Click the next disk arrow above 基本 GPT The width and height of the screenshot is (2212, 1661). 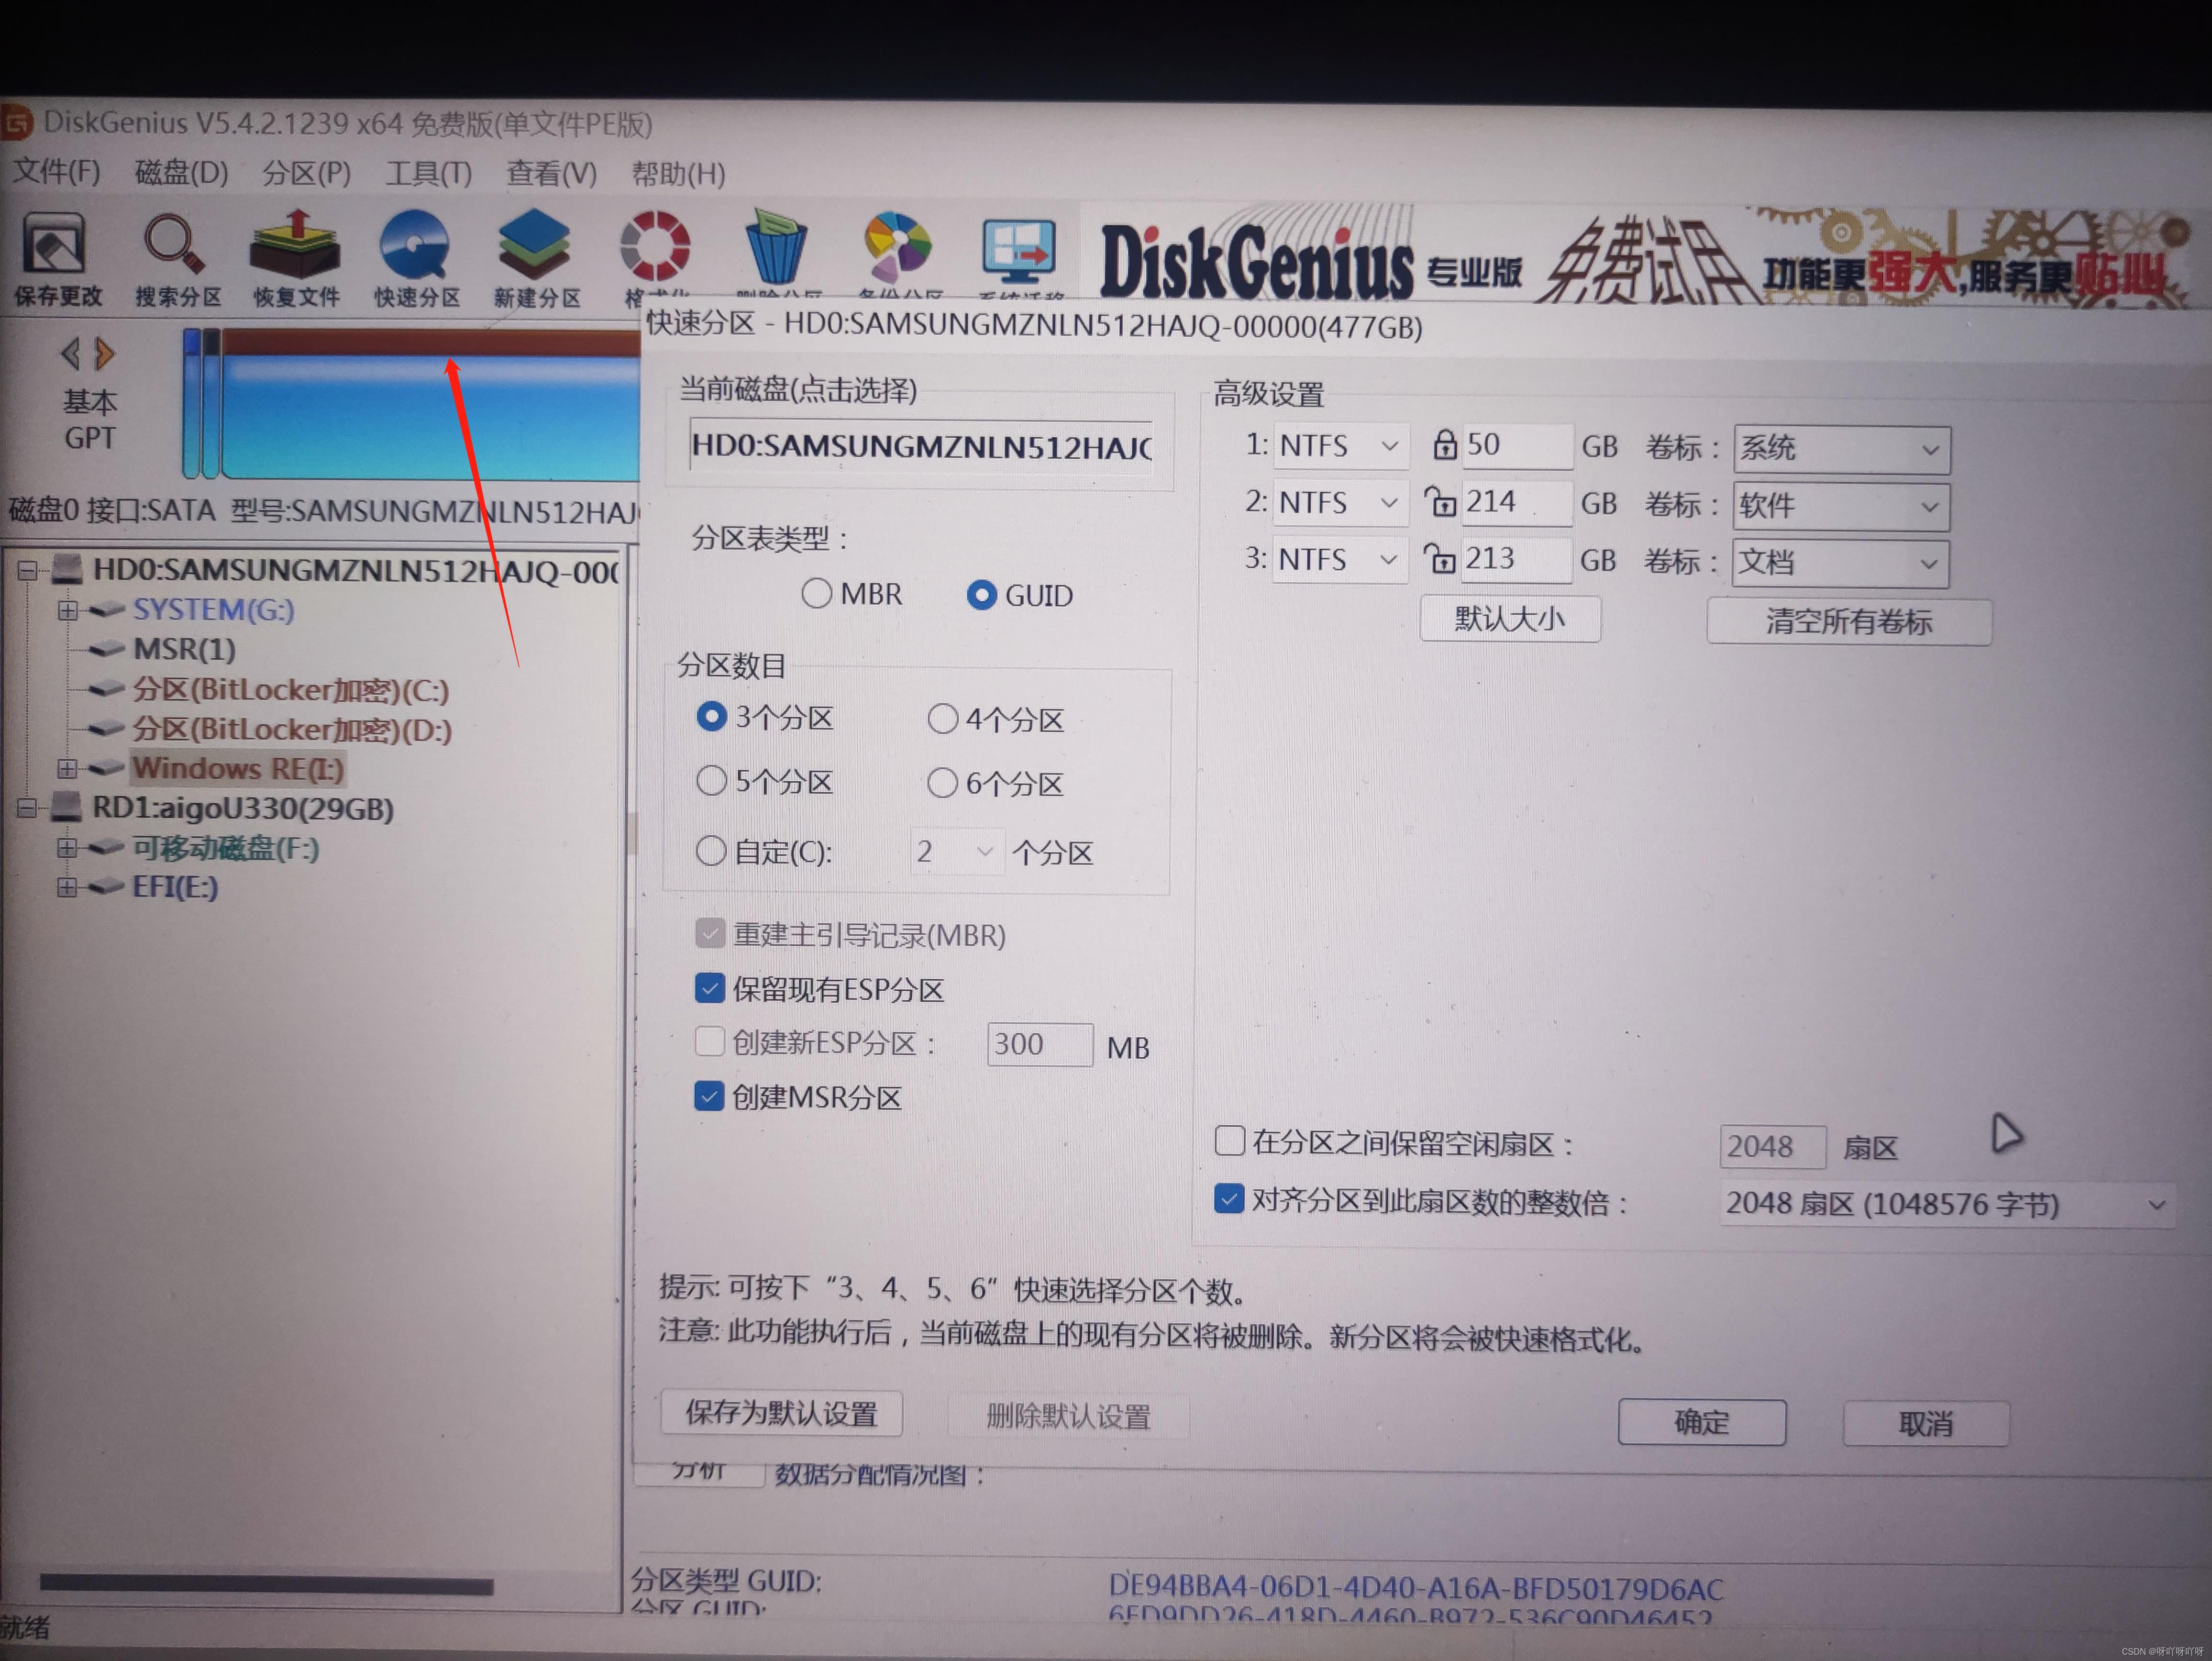[105, 353]
